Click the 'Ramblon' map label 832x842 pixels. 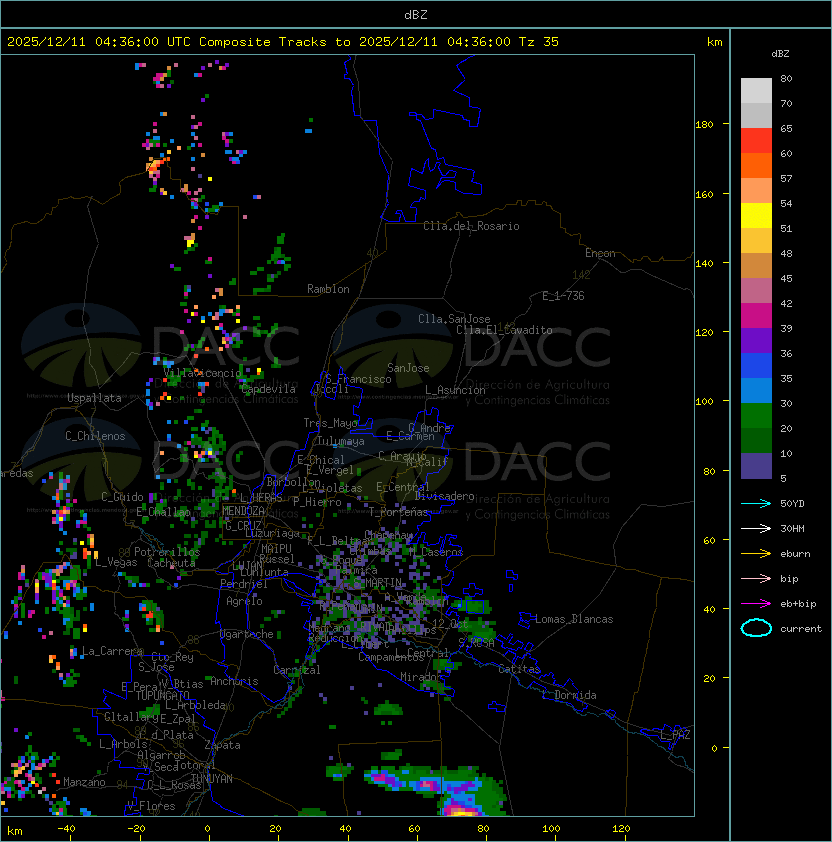pos(328,289)
